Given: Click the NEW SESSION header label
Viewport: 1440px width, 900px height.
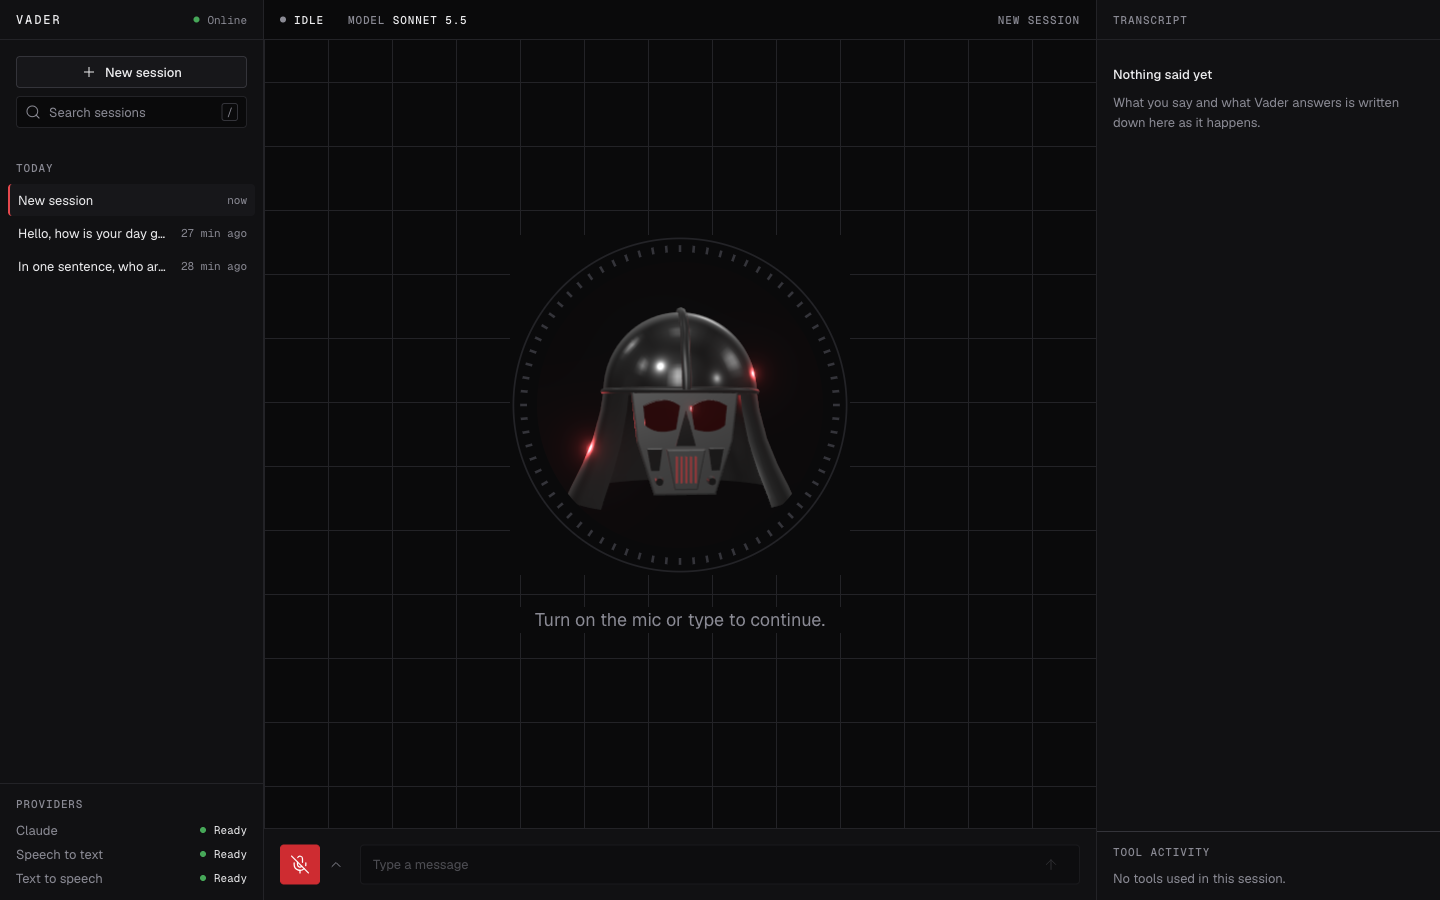Looking at the screenshot, I should pos(1038,20).
